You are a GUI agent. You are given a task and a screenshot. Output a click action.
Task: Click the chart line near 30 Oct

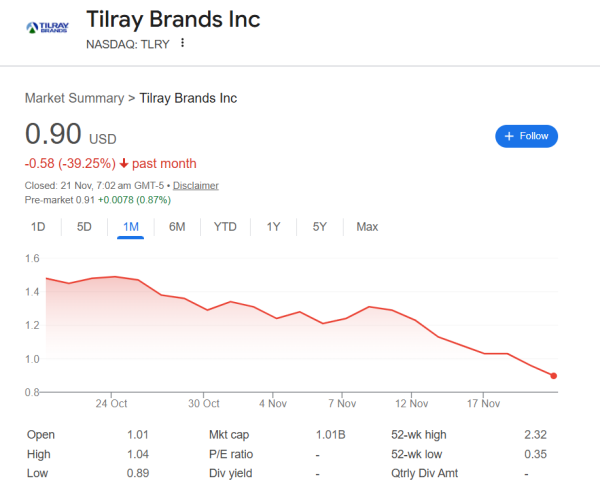[x=207, y=310]
